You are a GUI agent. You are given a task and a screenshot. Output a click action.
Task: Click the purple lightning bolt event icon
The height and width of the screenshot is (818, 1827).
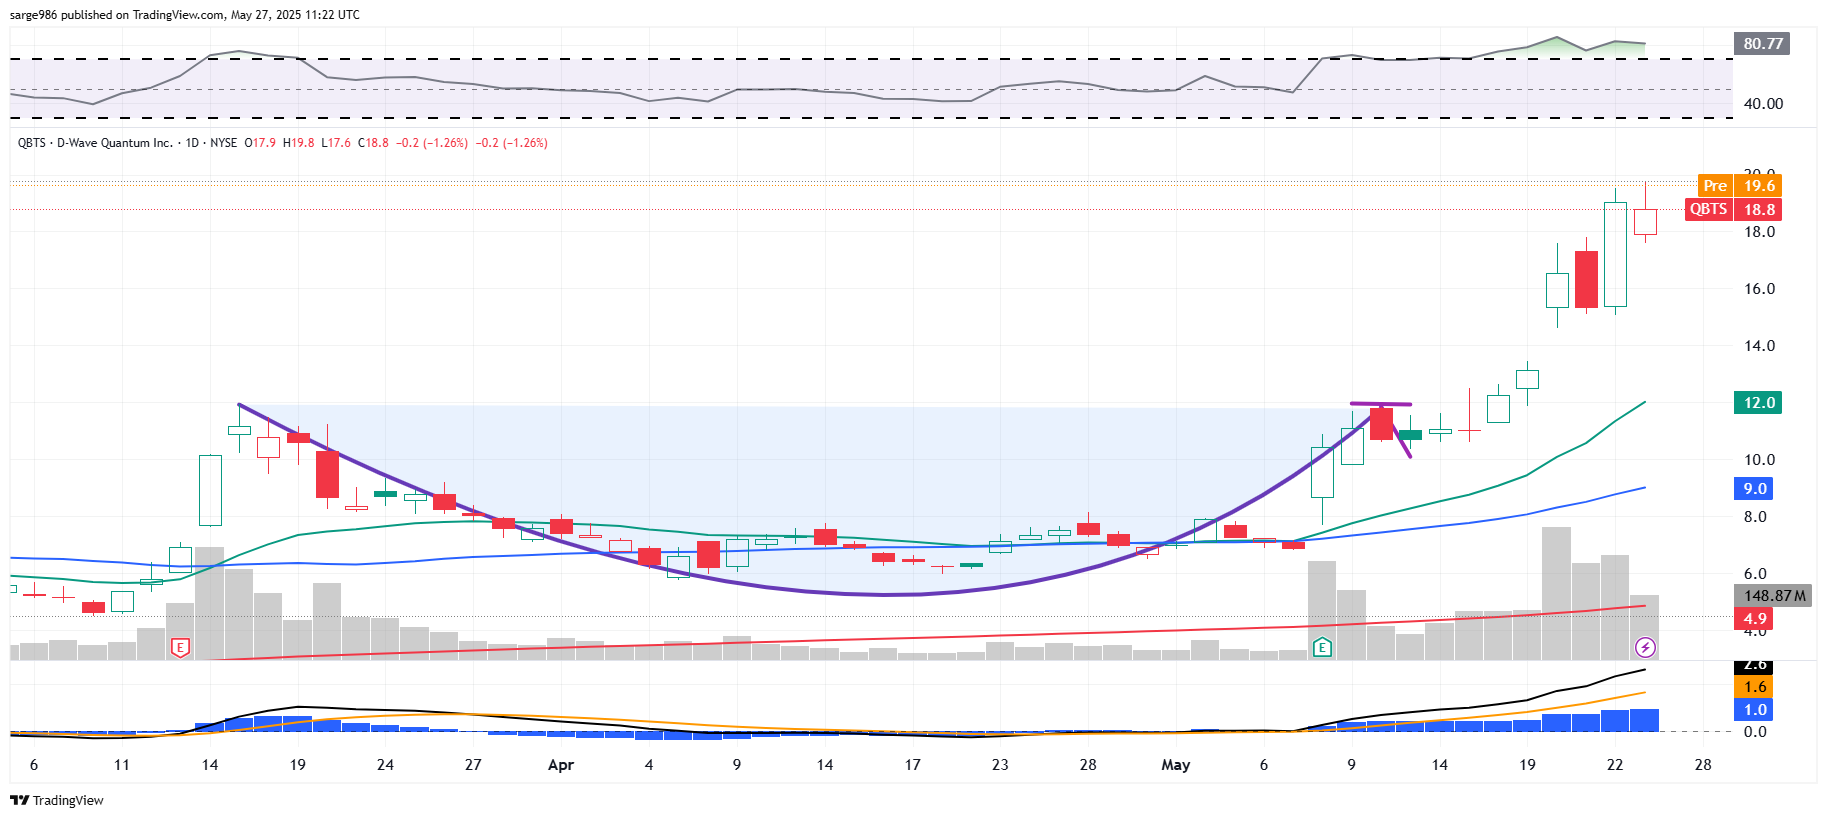[1645, 647]
